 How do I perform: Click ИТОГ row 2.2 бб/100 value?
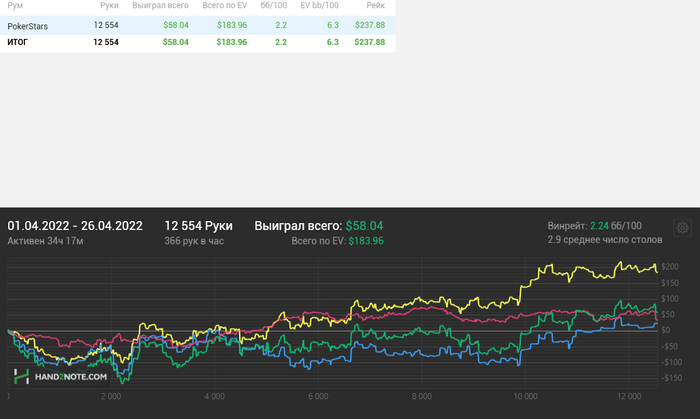pos(281,42)
